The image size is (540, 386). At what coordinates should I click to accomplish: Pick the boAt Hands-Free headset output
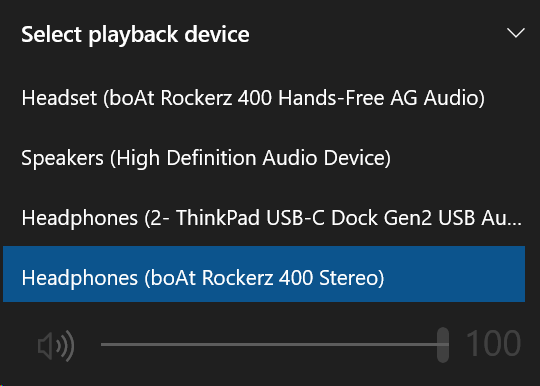[264, 98]
